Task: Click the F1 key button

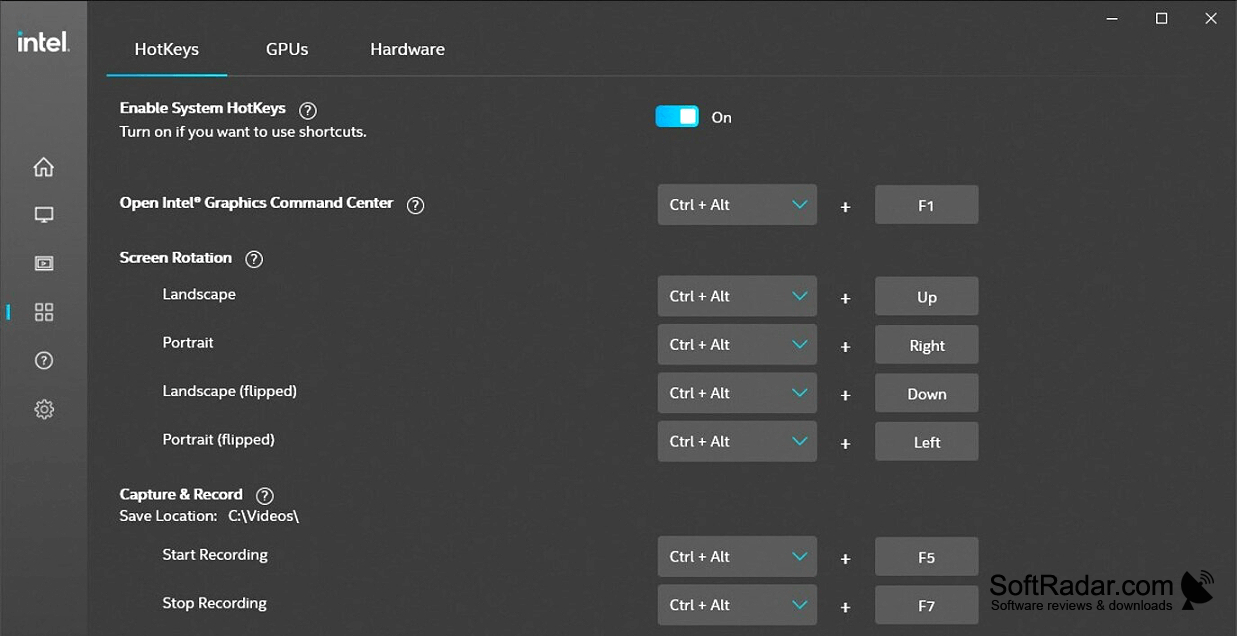Action: (926, 205)
